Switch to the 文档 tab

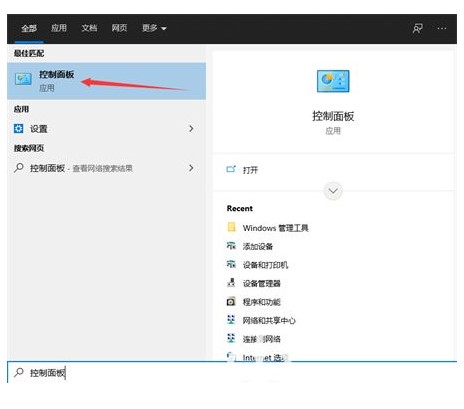(89, 28)
